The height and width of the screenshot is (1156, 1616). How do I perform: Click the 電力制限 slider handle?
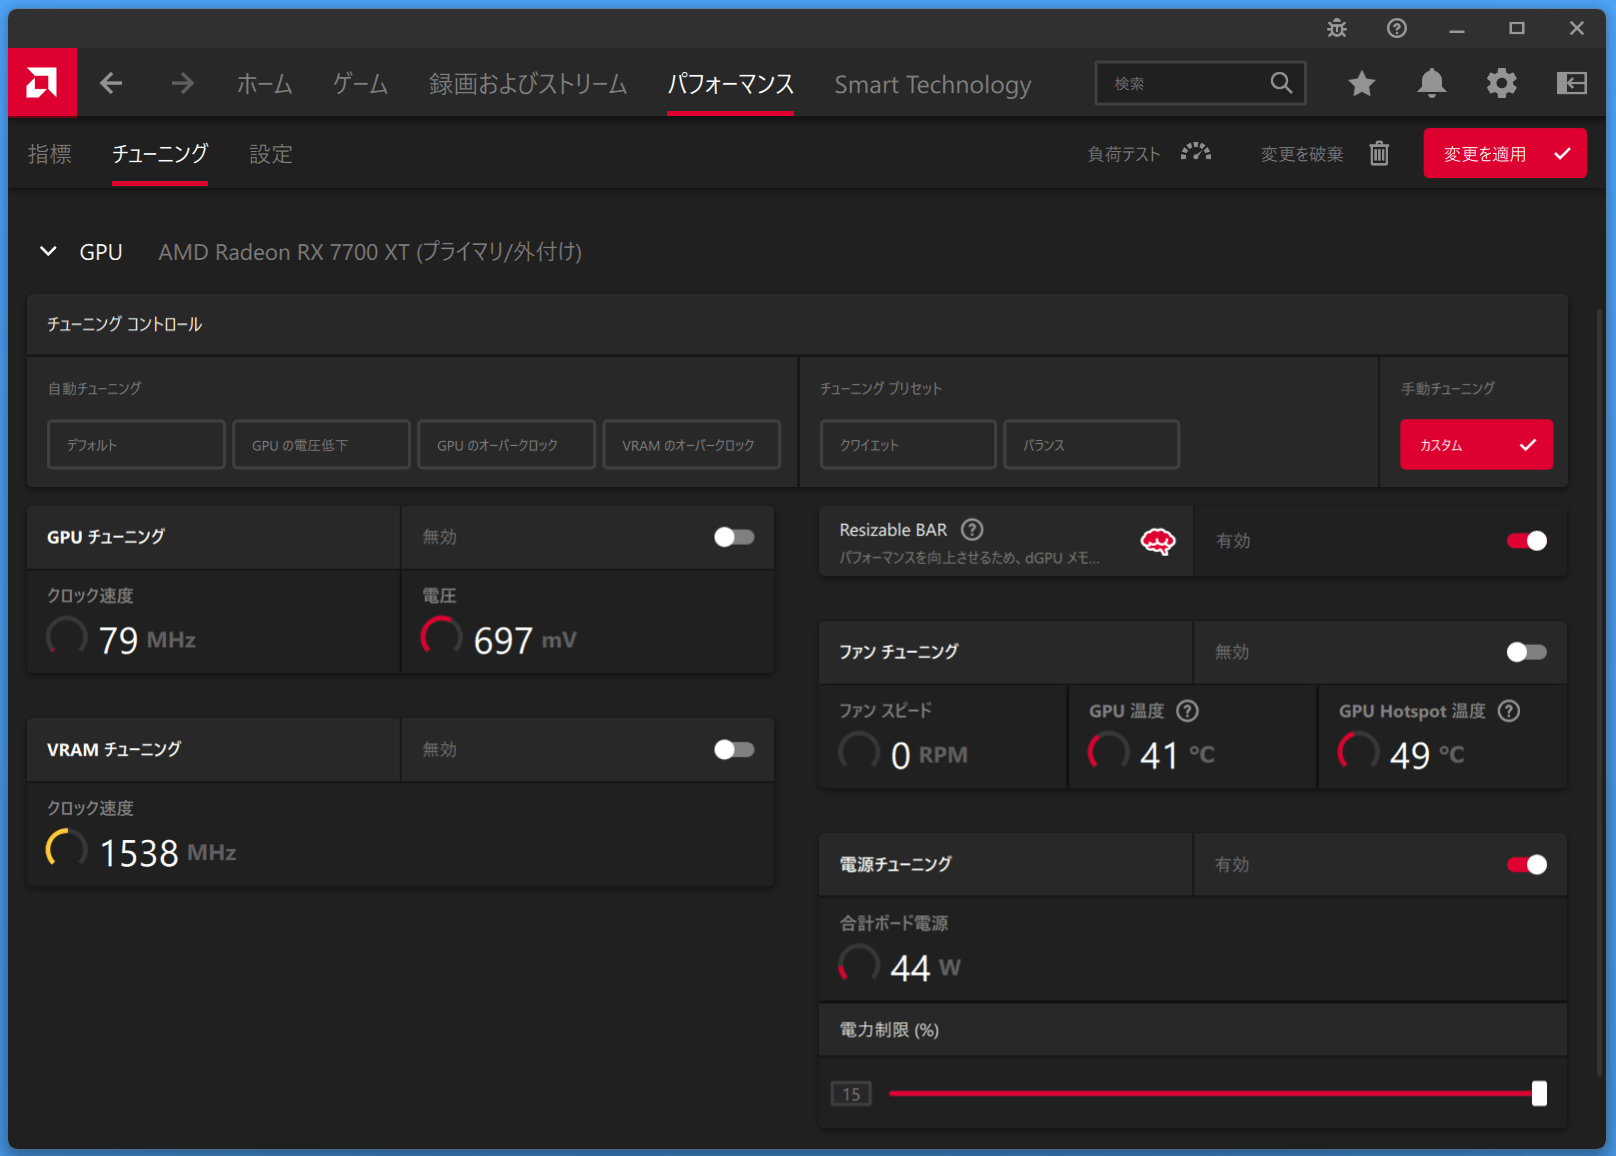click(x=1539, y=1093)
